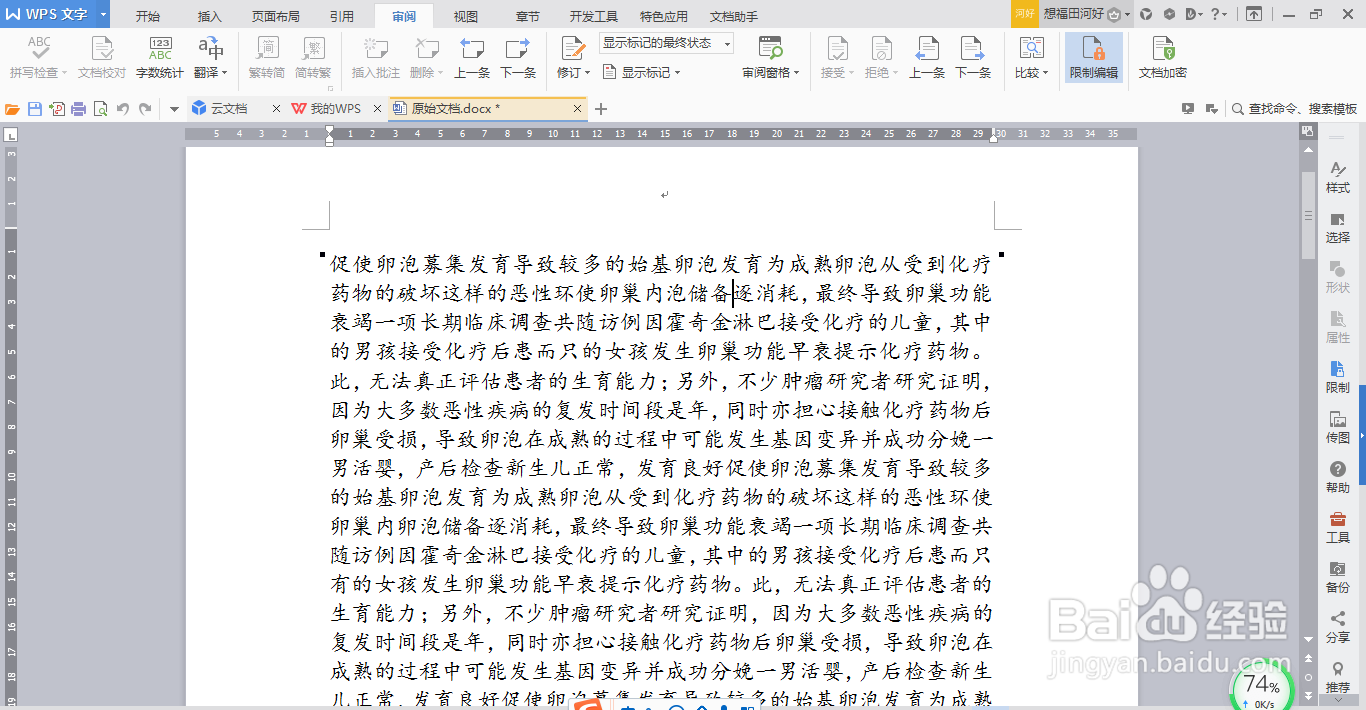Open the WPS 文字 application menu arrow

tap(103, 14)
